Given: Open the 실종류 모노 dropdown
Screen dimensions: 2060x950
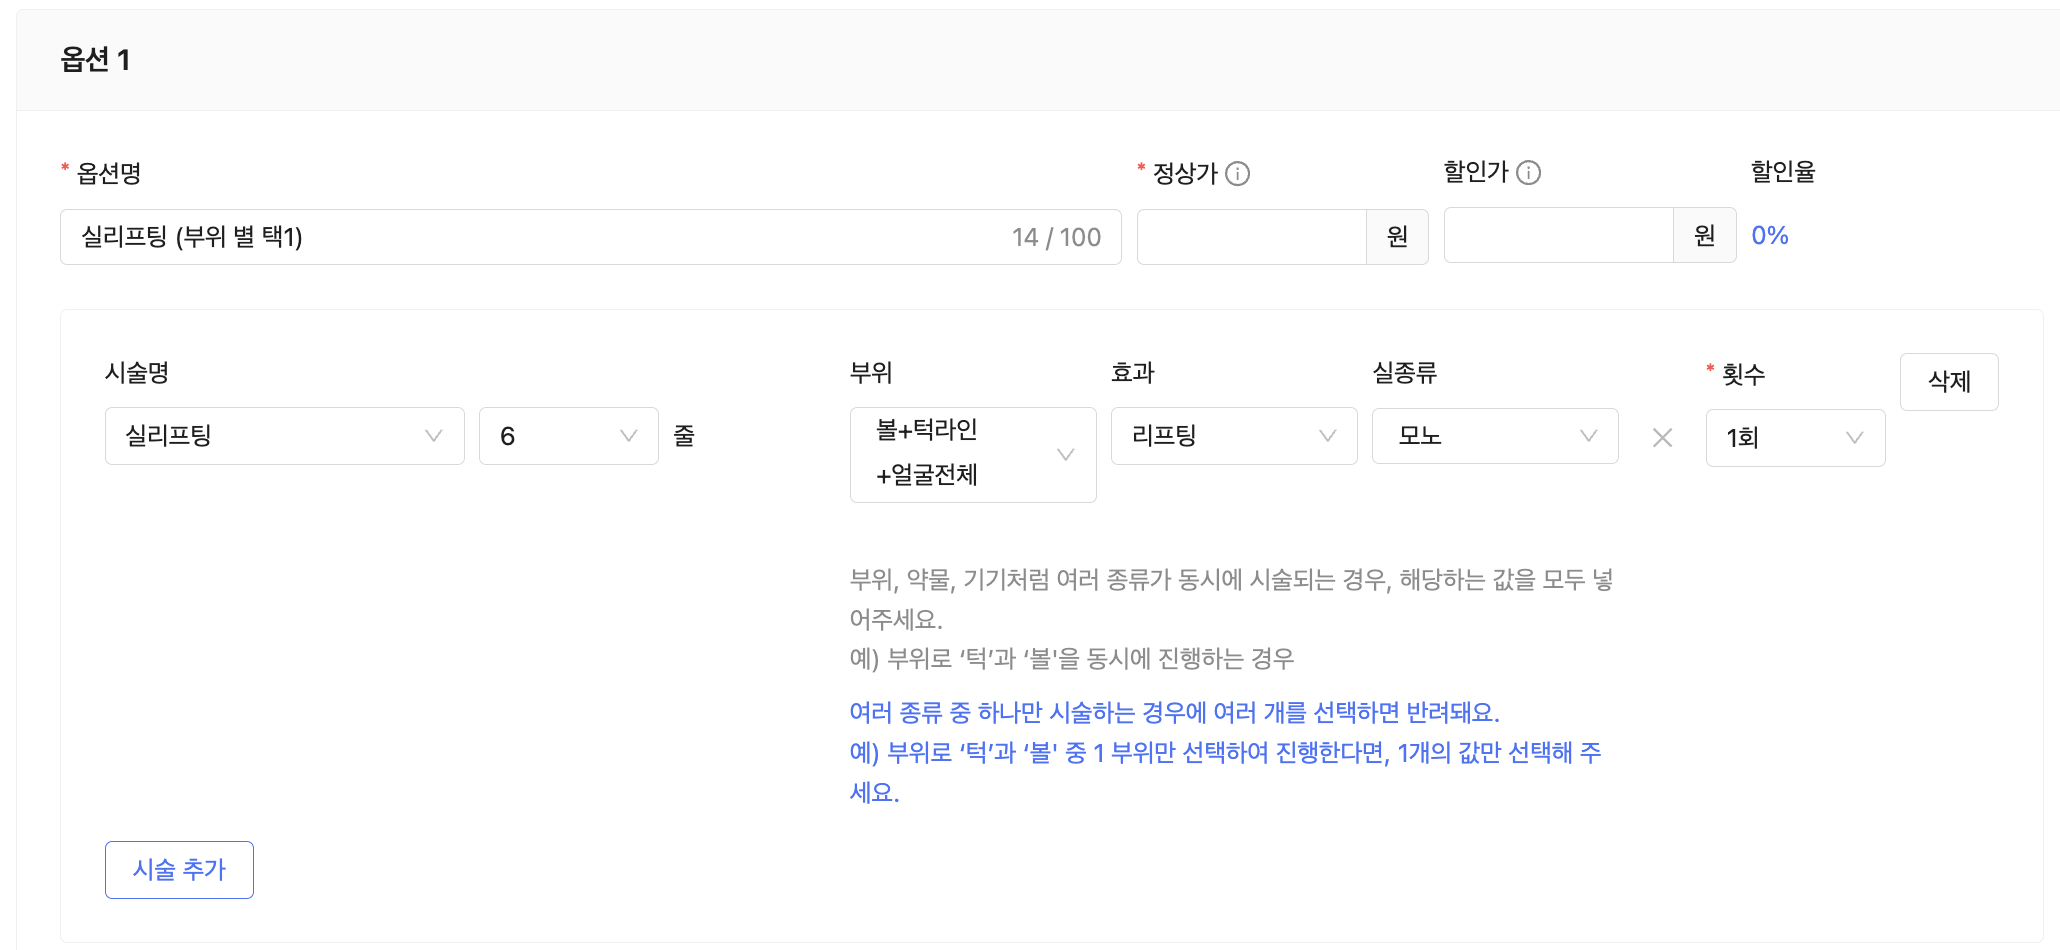Looking at the screenshot, I should point(1480,436).
